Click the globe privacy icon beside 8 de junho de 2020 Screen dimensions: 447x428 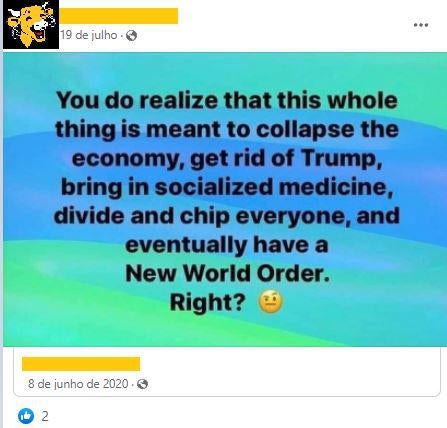[x=143, y=384]
